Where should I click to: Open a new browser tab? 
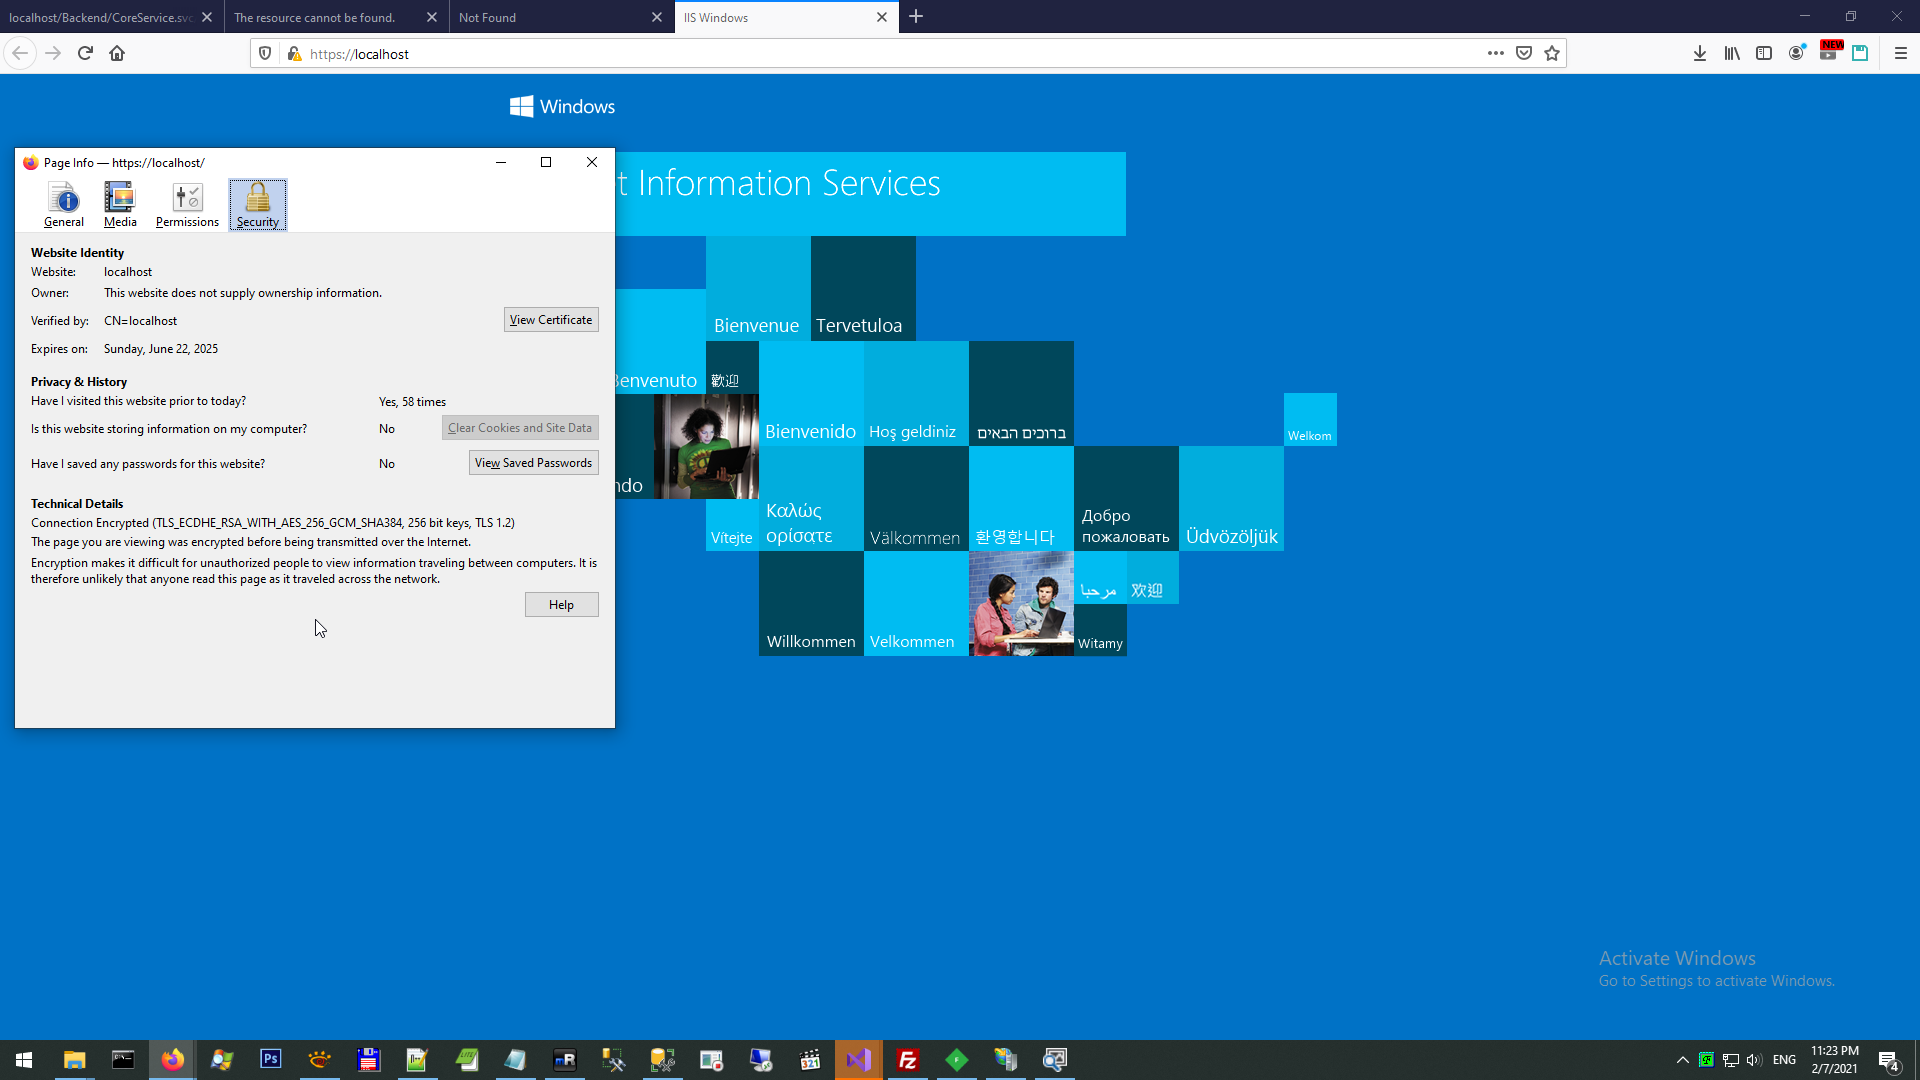[916, 17]
